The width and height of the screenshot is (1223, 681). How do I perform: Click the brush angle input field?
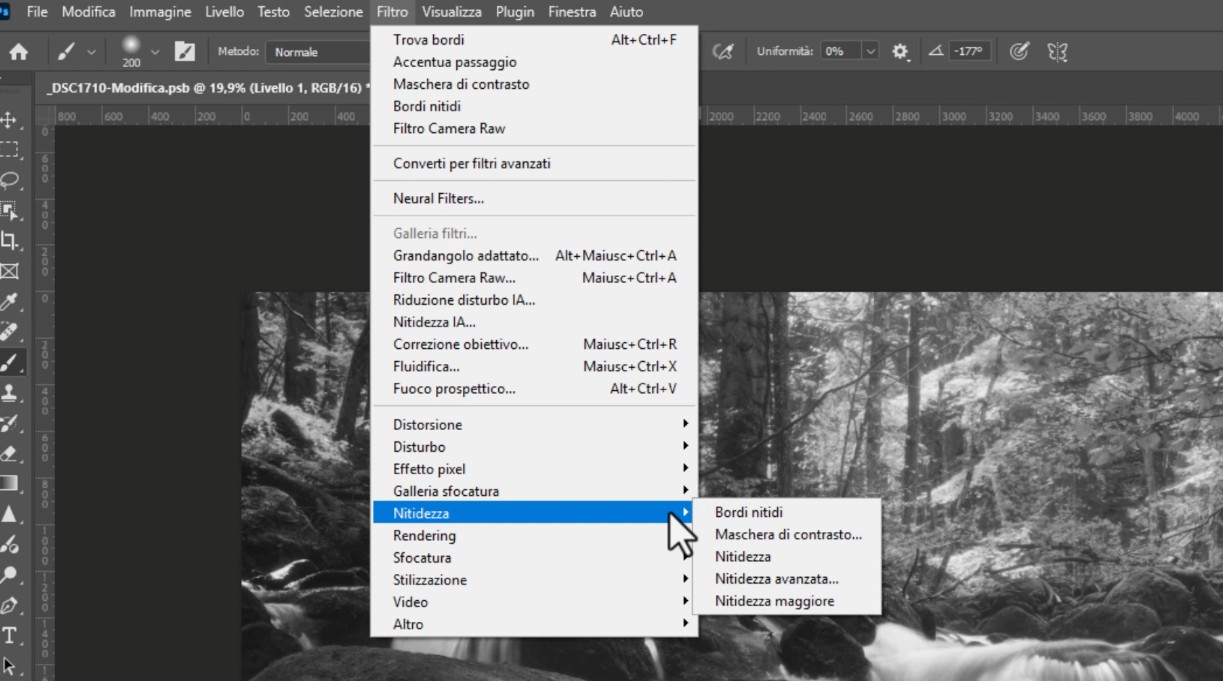[x=969, y=51]
